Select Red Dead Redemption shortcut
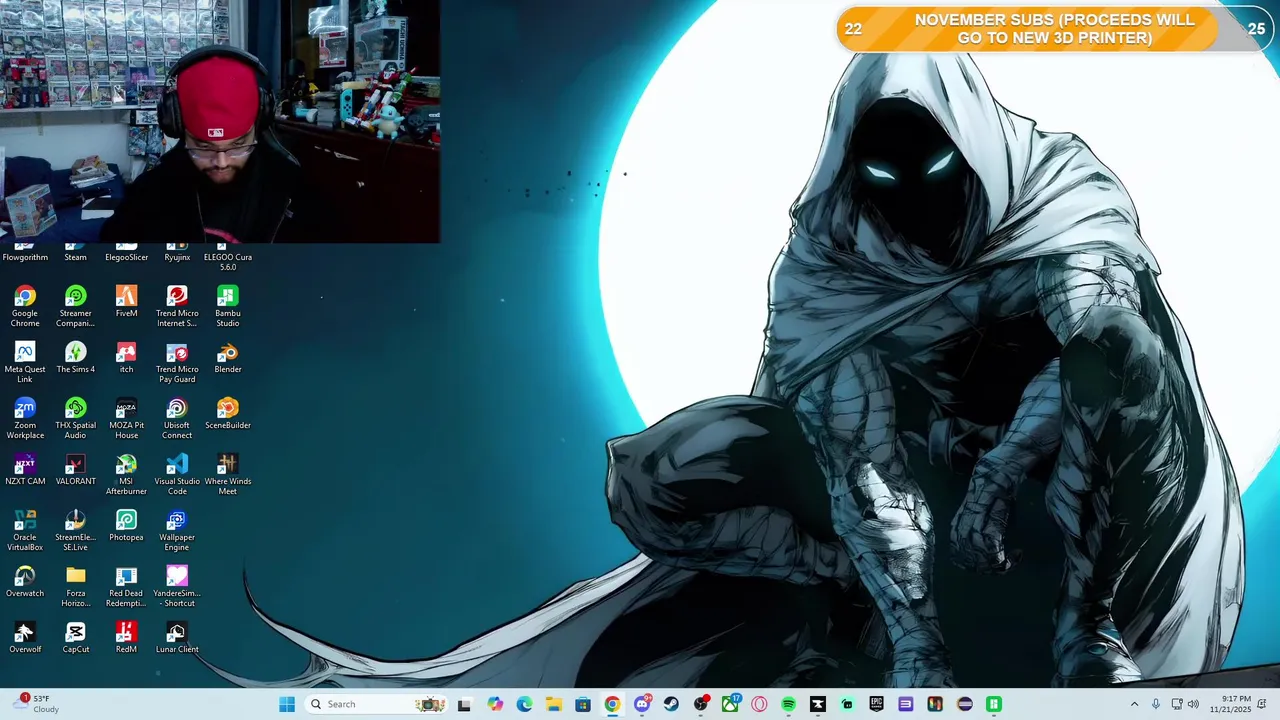Image resolution: width=1280 pixels, height=720 pixels. coord(126,586)
